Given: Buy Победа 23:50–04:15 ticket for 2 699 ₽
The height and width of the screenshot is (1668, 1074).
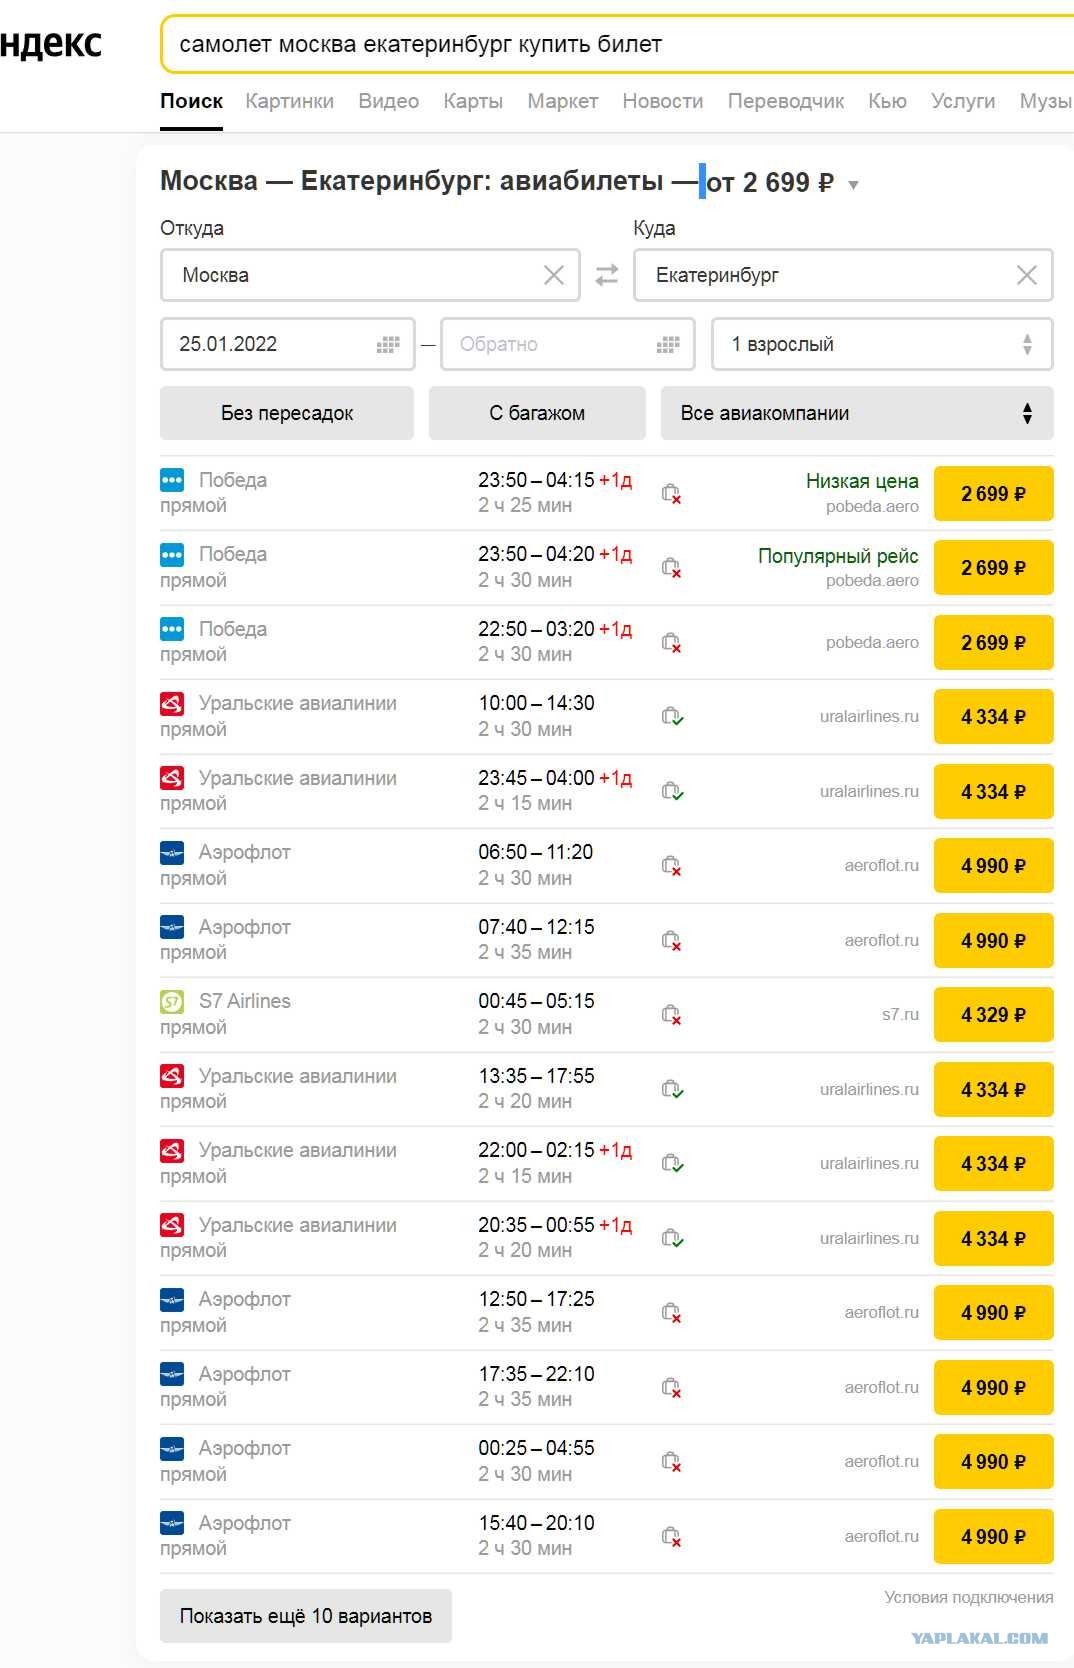Looking at the screenshot, I should (x=993, y=494).
